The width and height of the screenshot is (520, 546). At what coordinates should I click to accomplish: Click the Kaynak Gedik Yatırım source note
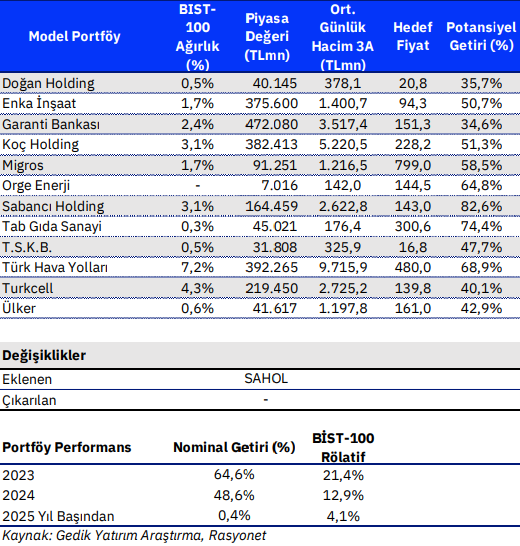click(134, 536)
